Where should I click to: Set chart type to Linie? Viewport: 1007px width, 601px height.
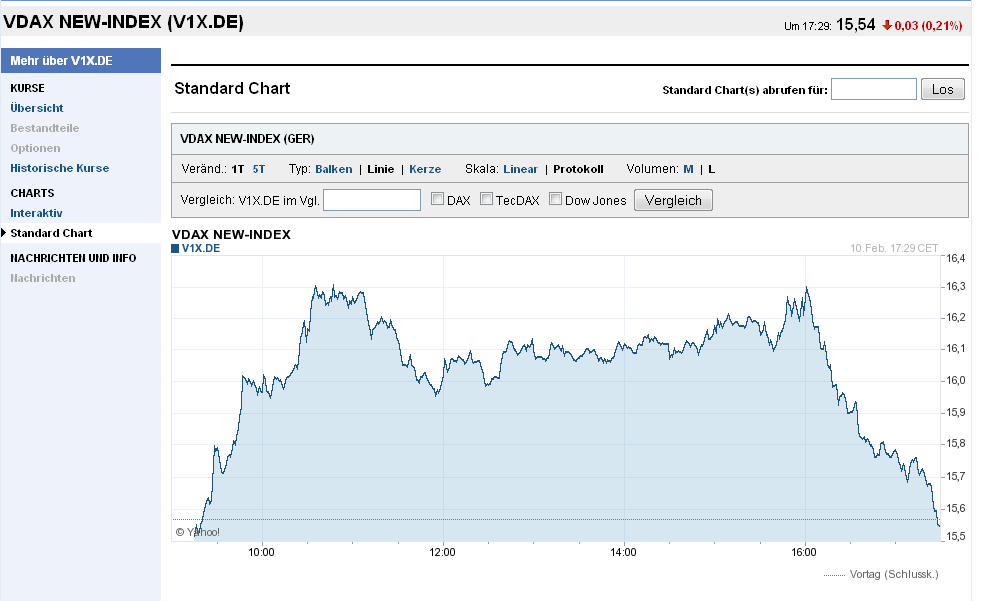click(x=381, y=169)
